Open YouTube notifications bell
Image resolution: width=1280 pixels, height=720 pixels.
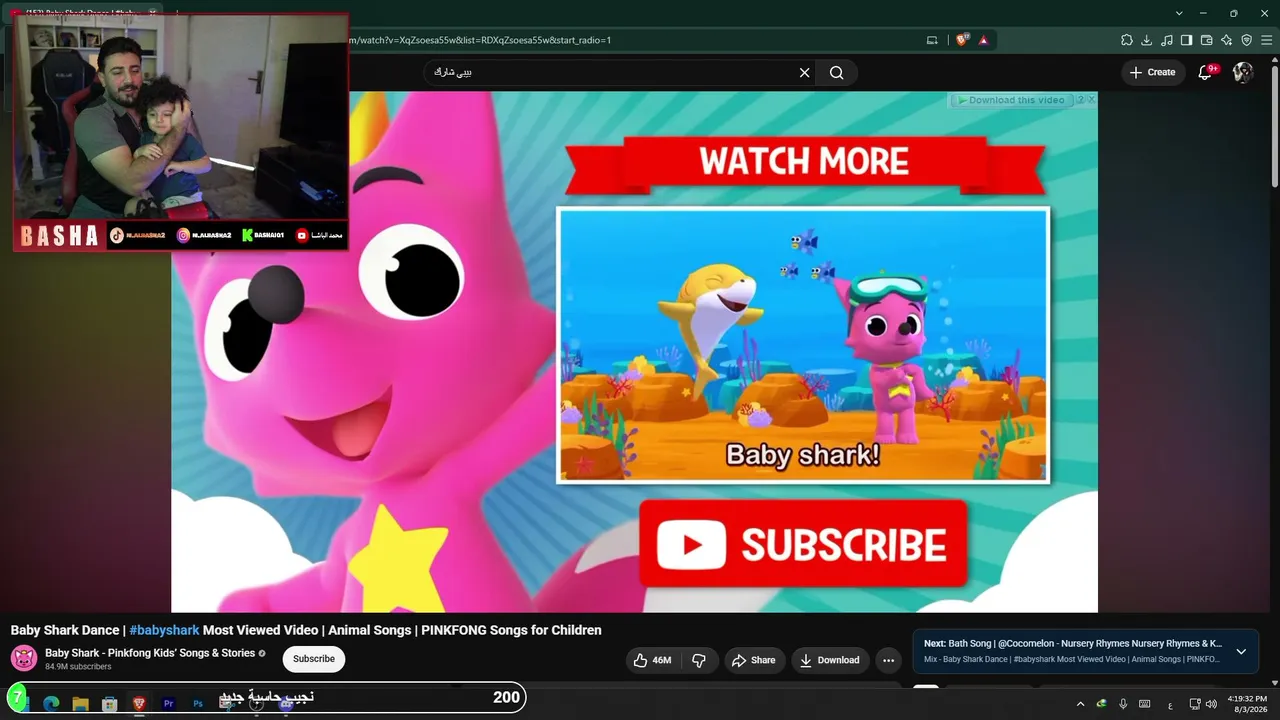pyautogui.click(x=1206, y=72)
